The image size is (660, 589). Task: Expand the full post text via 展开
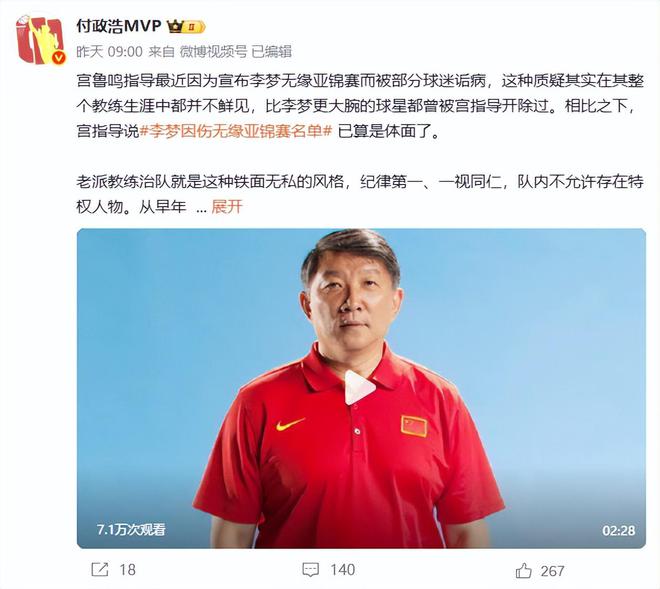[x=227, y=207]
